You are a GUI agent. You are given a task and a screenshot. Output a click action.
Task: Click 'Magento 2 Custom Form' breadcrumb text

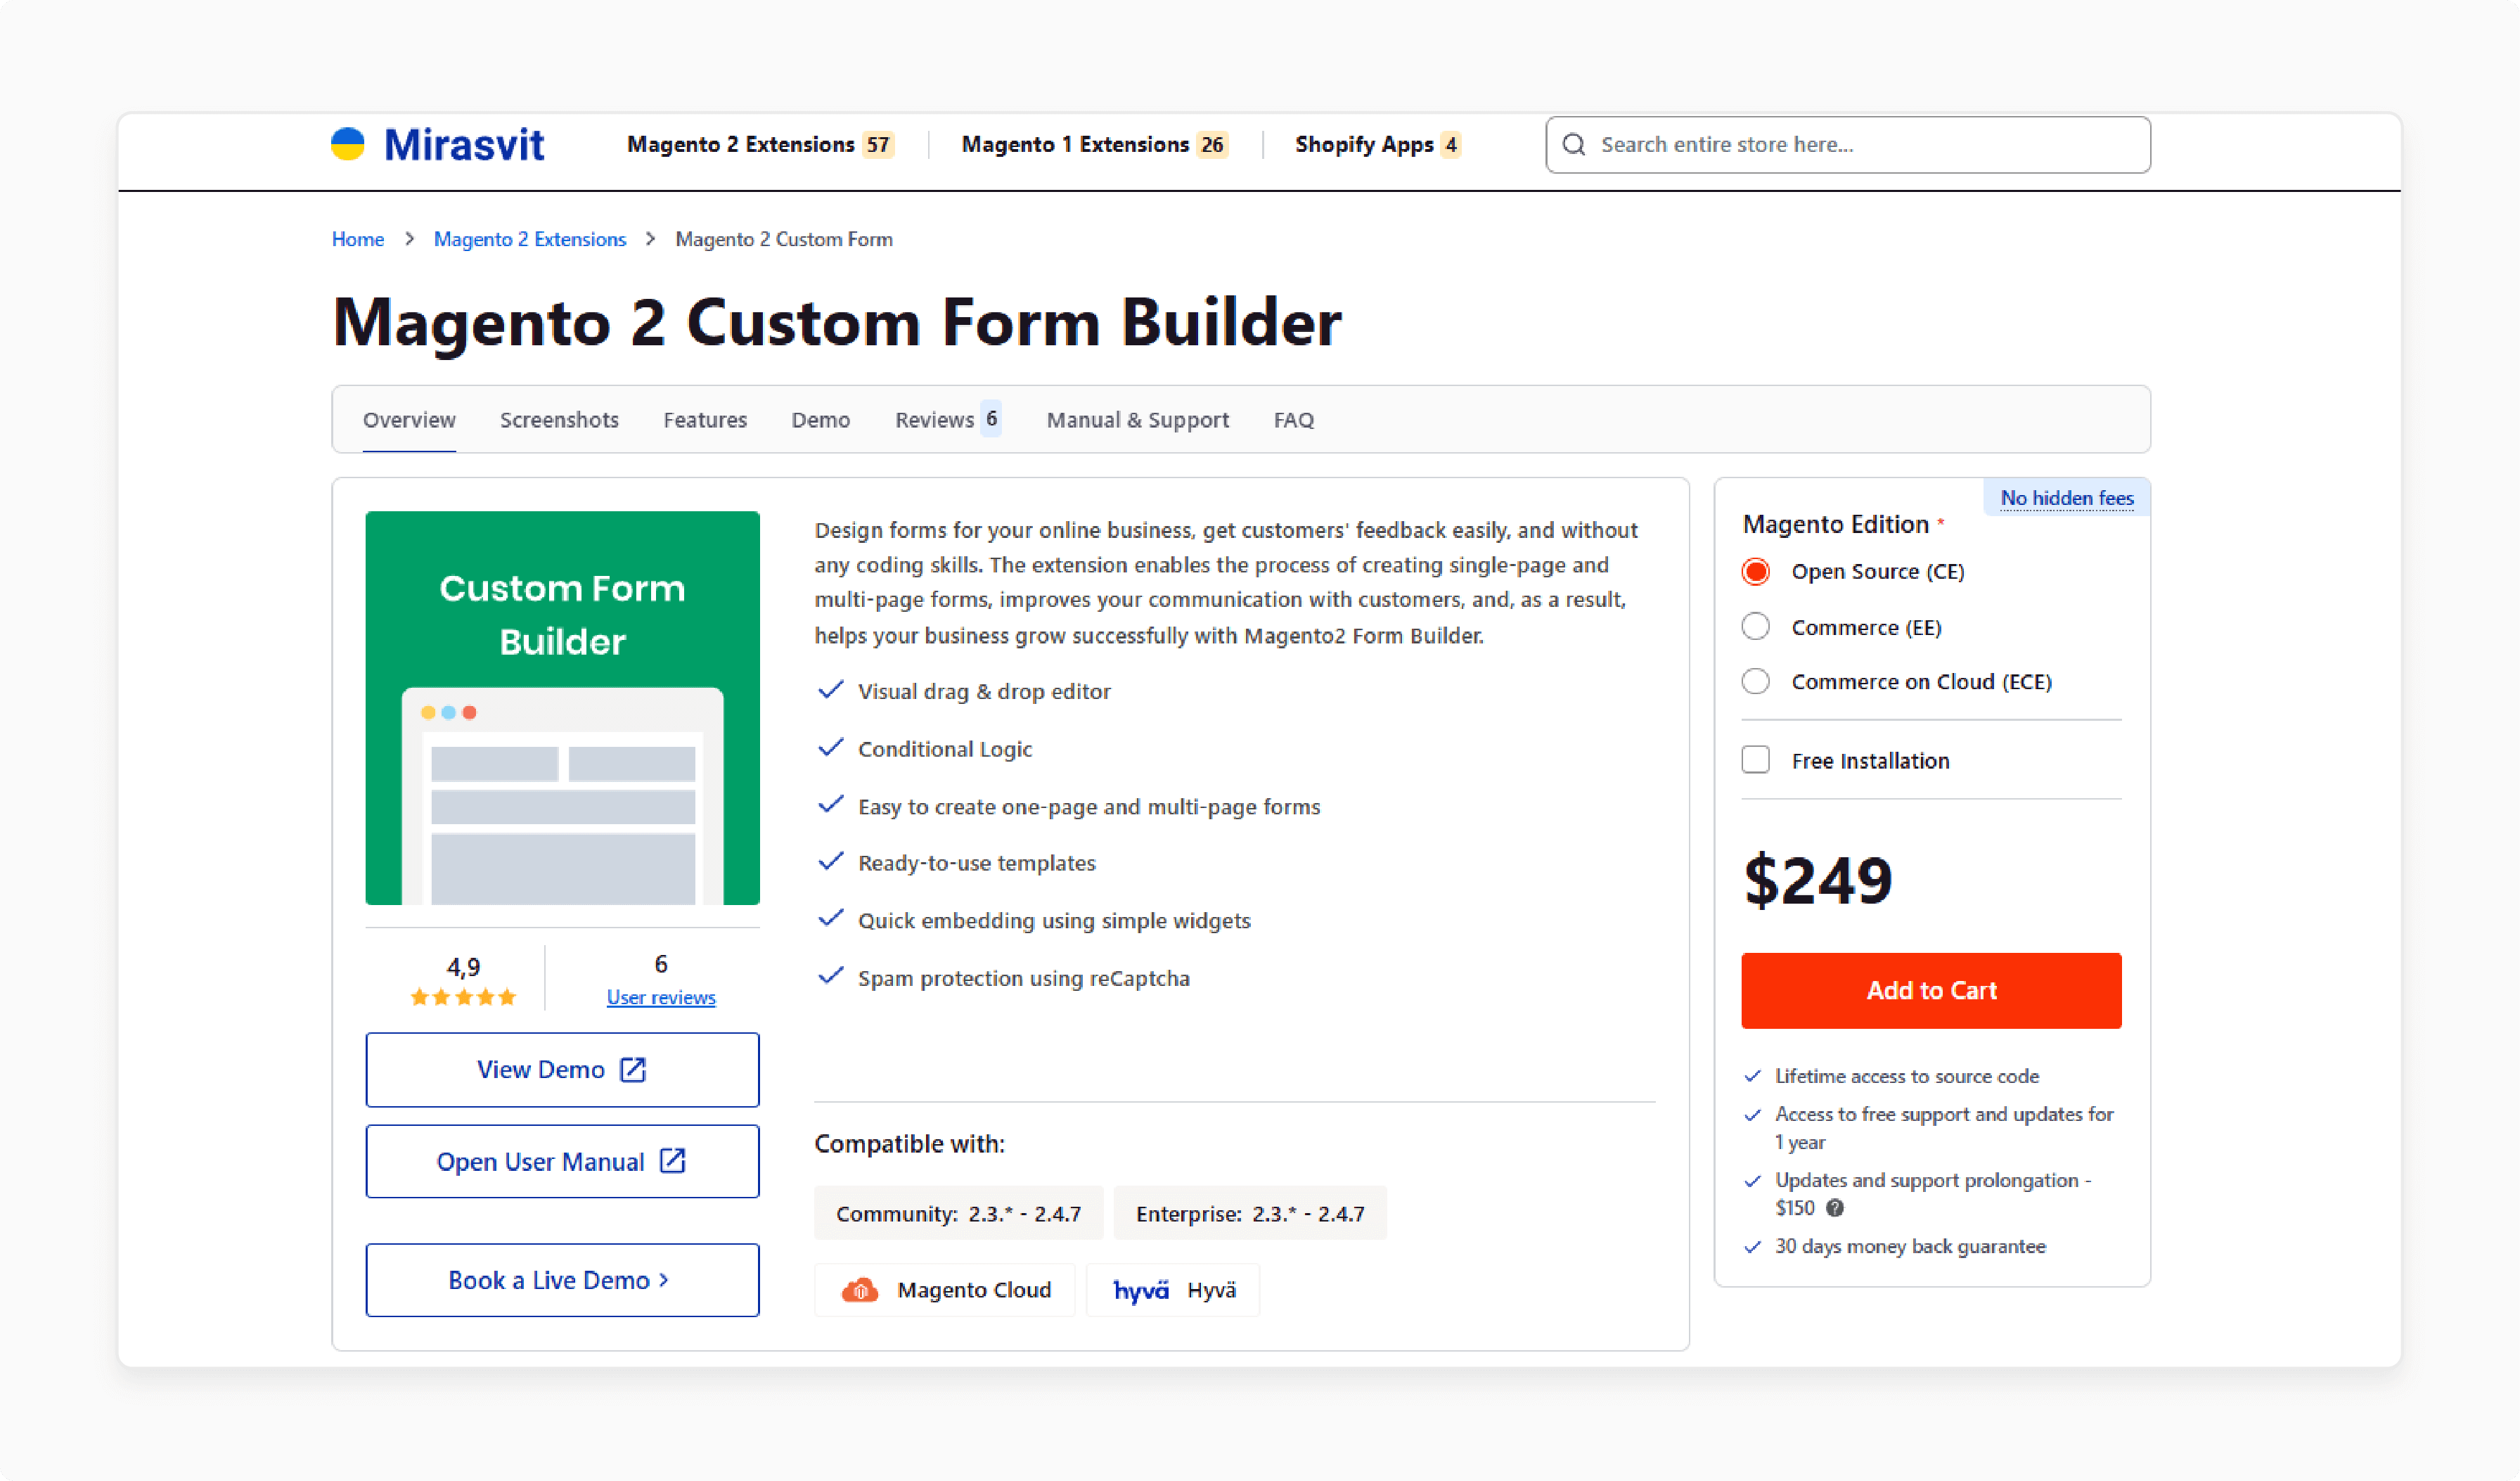coord(784,239)
